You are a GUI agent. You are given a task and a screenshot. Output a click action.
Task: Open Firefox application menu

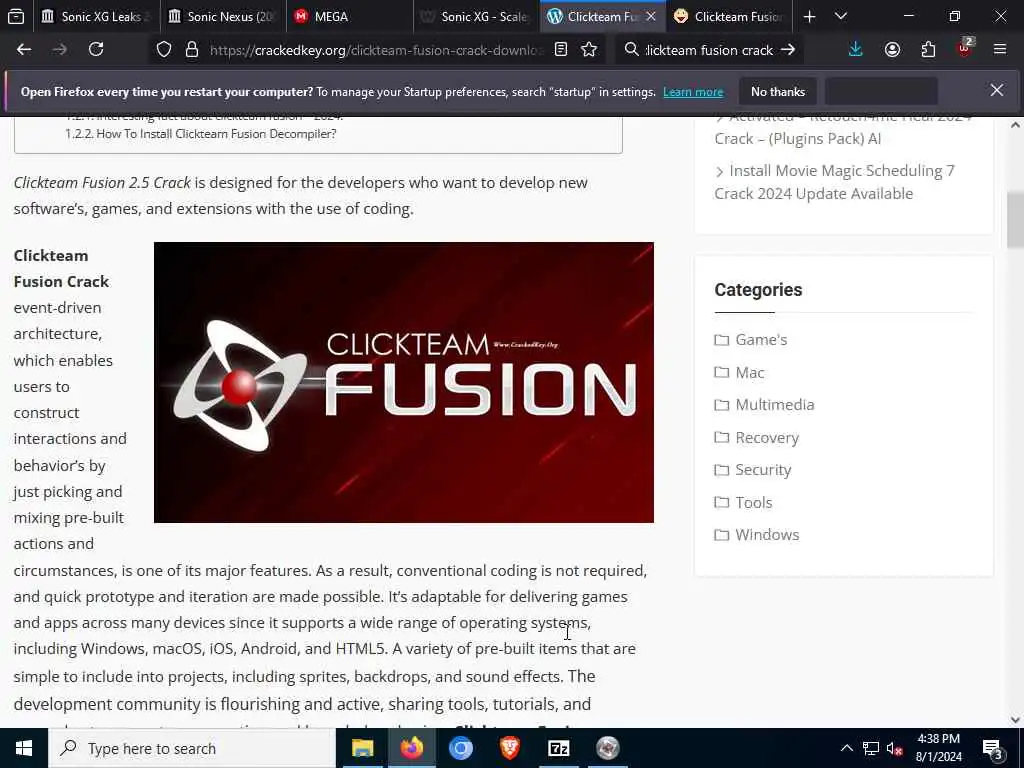(x=1000, y=50)
